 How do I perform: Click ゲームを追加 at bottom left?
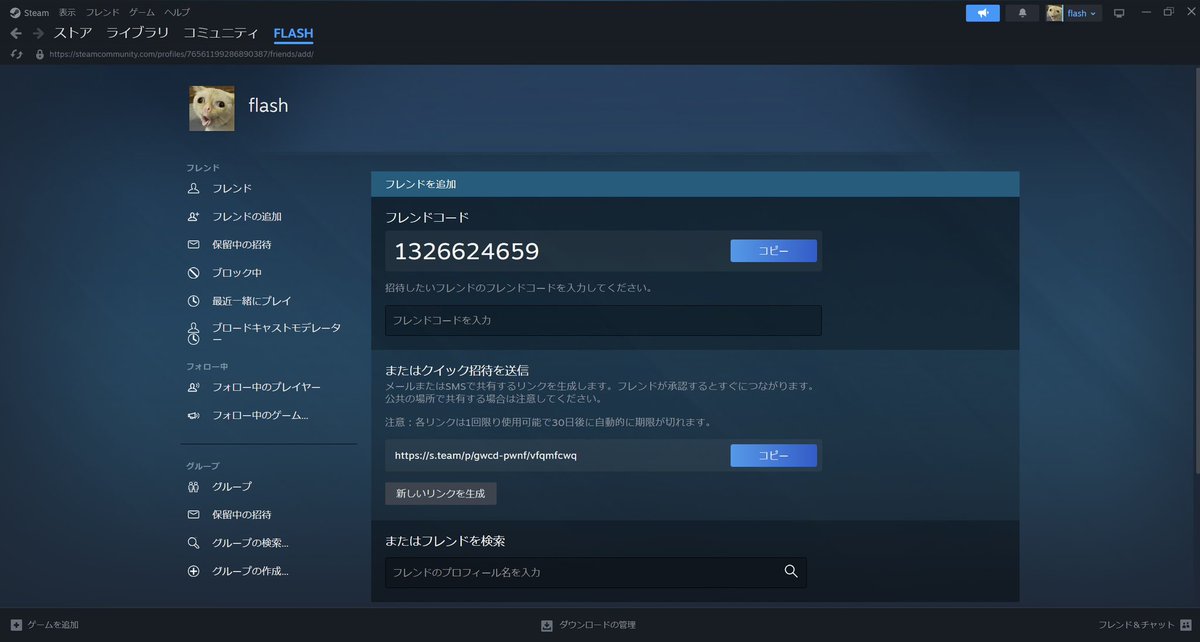(52, 625)
